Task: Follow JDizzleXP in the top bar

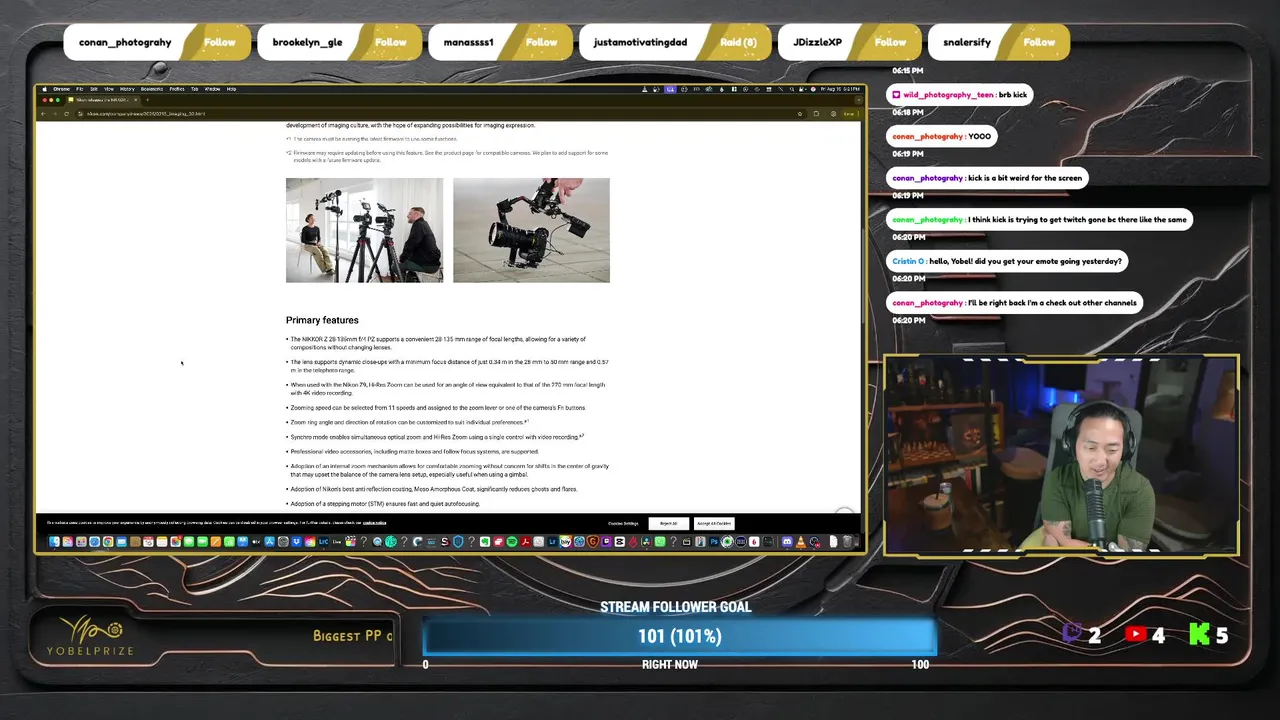Action: click(890, 42)
